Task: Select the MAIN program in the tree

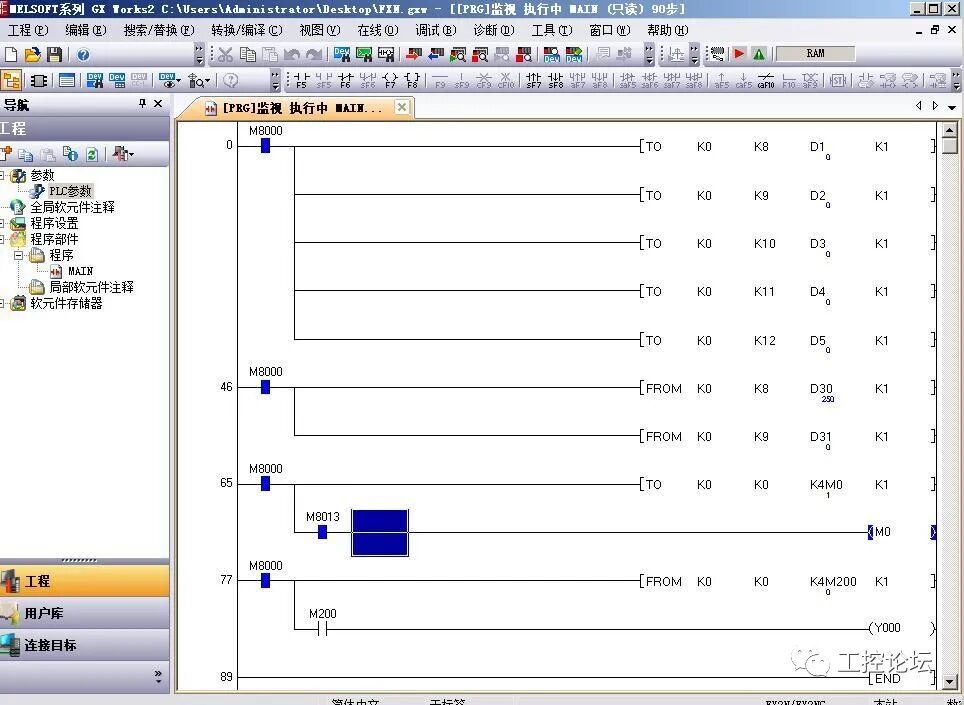Action: [x=81, y=271]
